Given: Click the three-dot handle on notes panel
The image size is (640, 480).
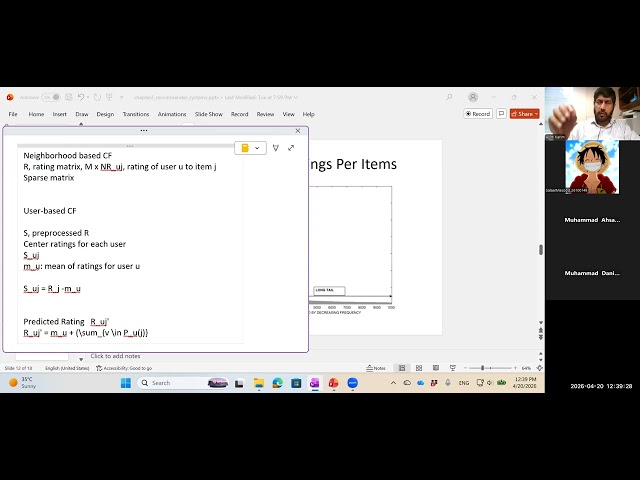Looking at the screenshot, I should (x=144, y=131).
